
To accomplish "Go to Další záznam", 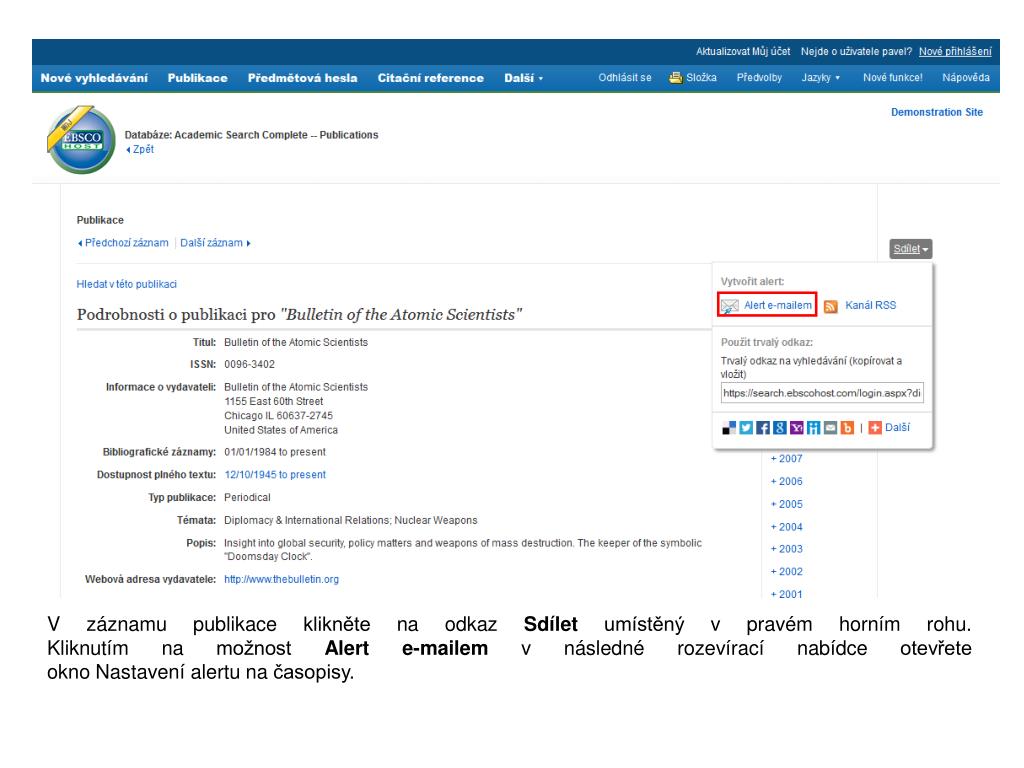I will (x=215, y=243).
